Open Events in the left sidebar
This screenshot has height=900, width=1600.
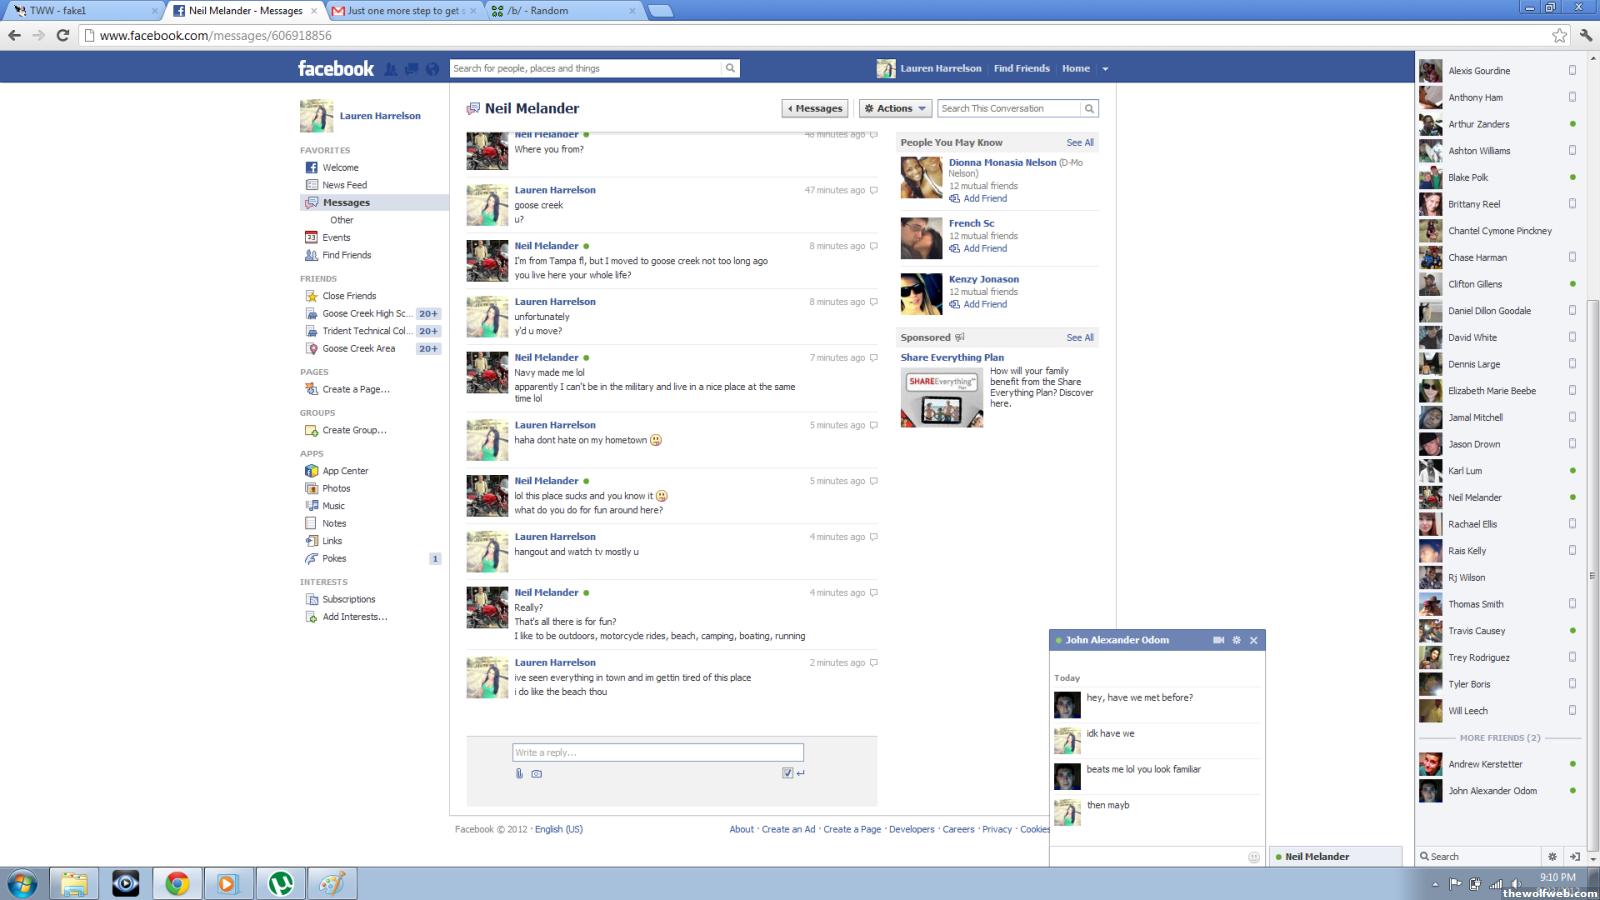click(x=336, y=238)
